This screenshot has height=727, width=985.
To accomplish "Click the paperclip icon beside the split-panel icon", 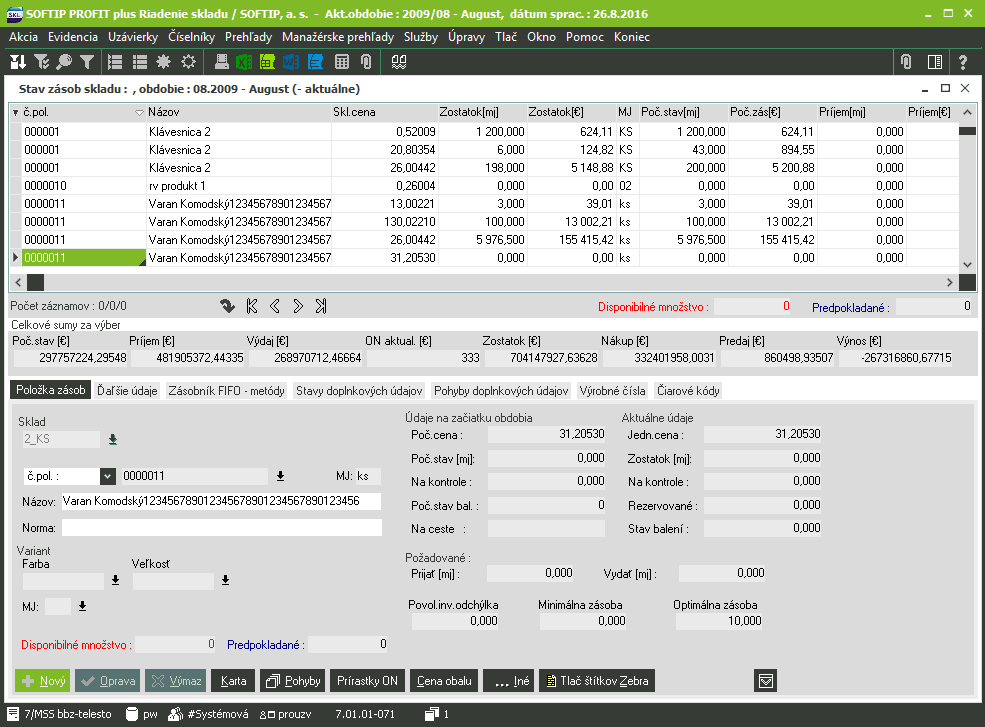I will coord(906,62).
